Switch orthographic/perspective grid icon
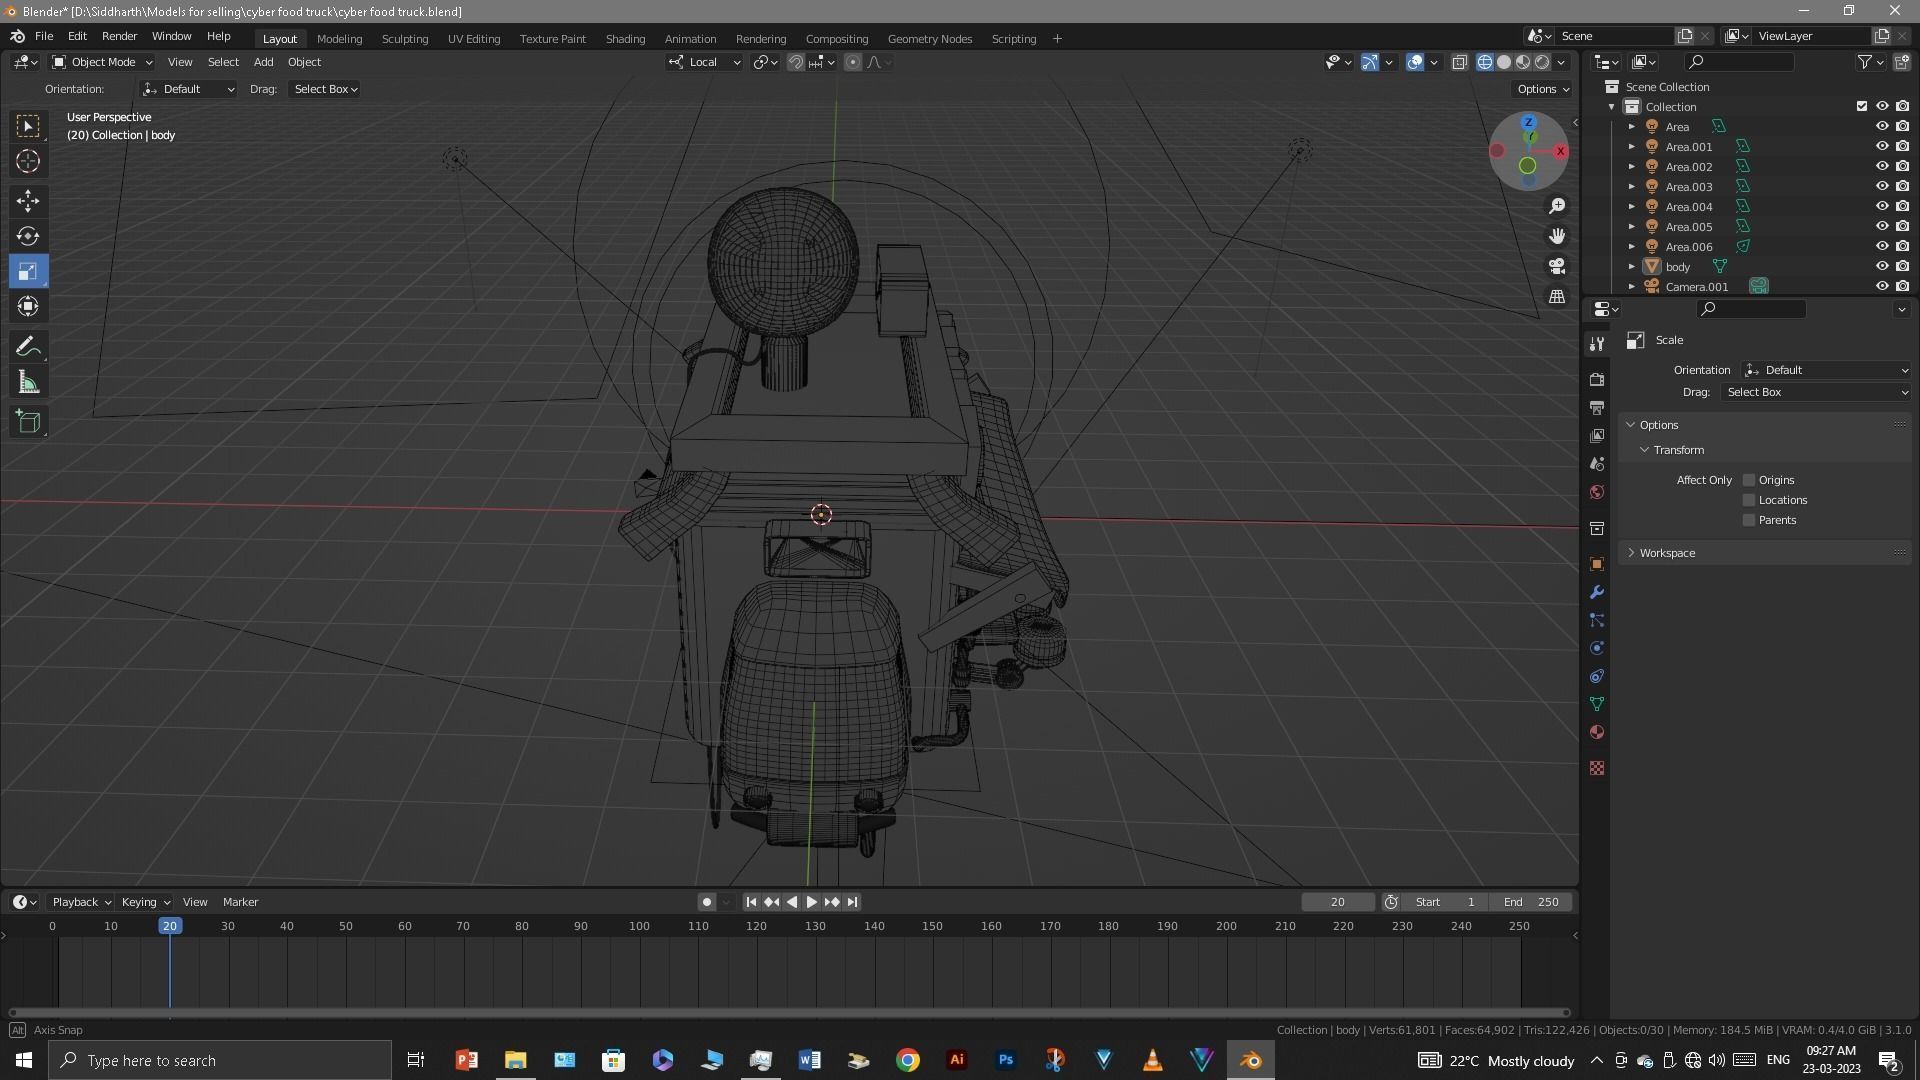 [1557, 297]
